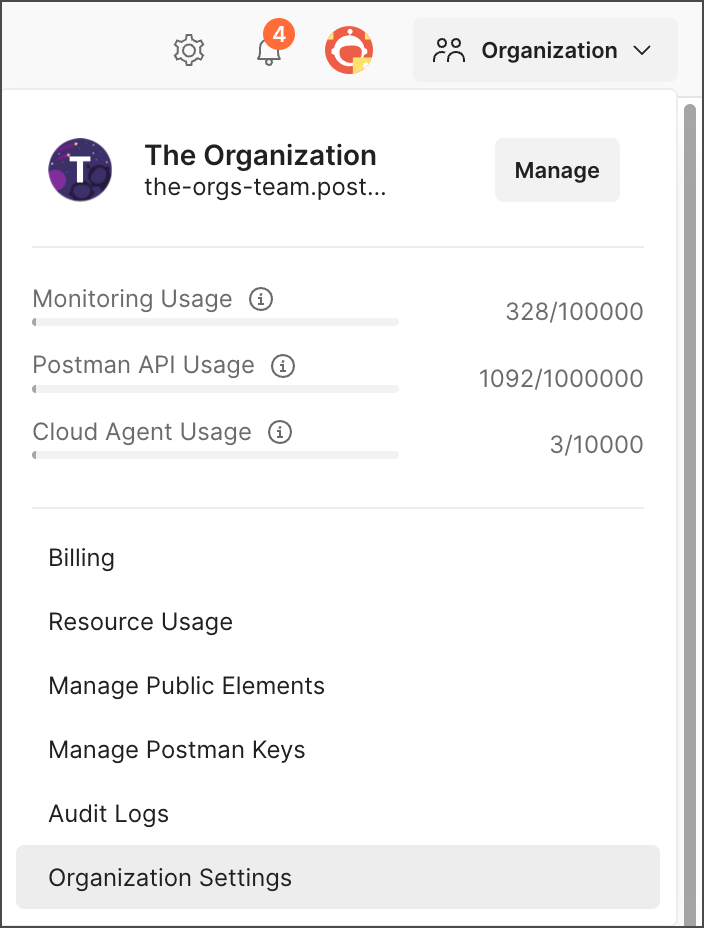
Task: Go to Manage Postman Keys
Action: [177, 750]
